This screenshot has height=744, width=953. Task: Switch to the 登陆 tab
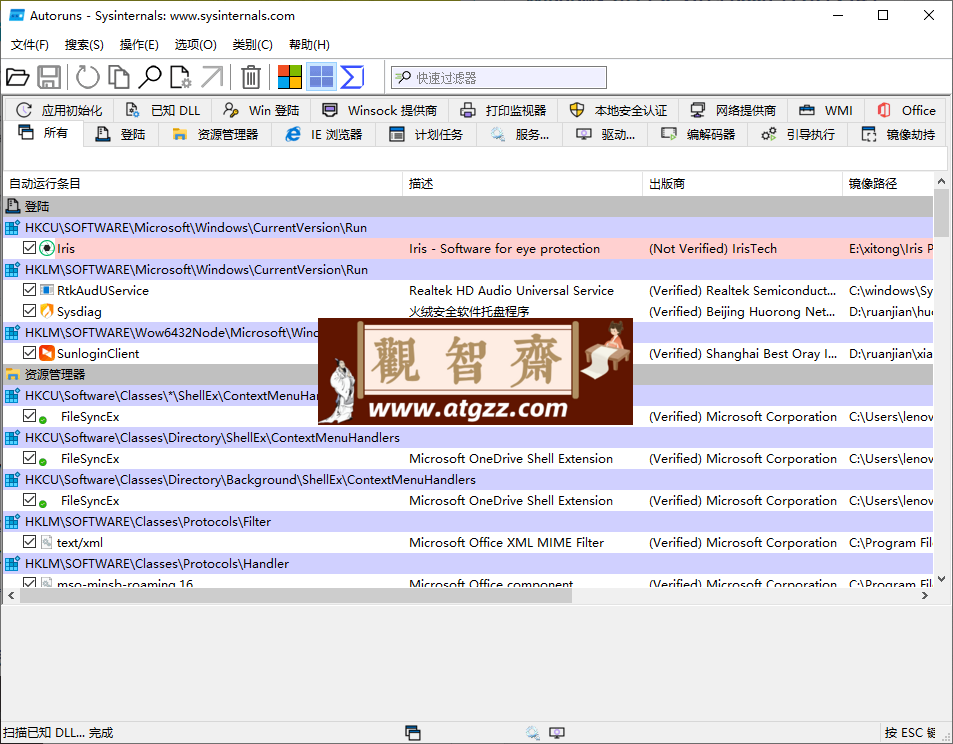point(121,134)
